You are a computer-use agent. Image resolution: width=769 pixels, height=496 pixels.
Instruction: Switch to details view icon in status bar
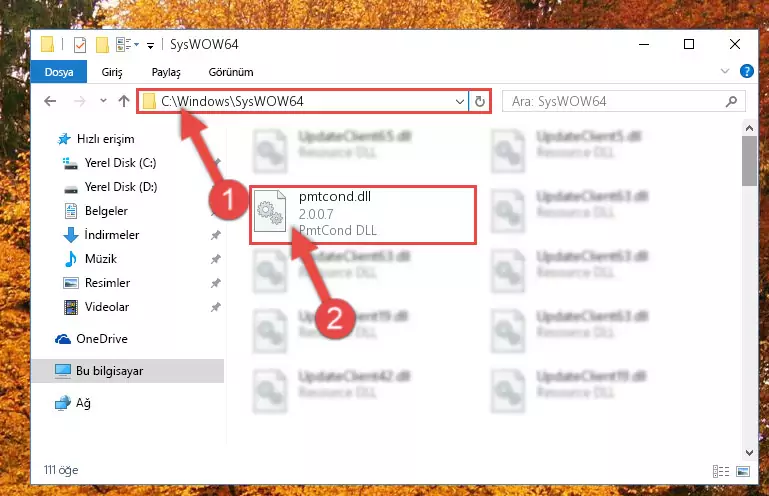click(x=720, y=471)
